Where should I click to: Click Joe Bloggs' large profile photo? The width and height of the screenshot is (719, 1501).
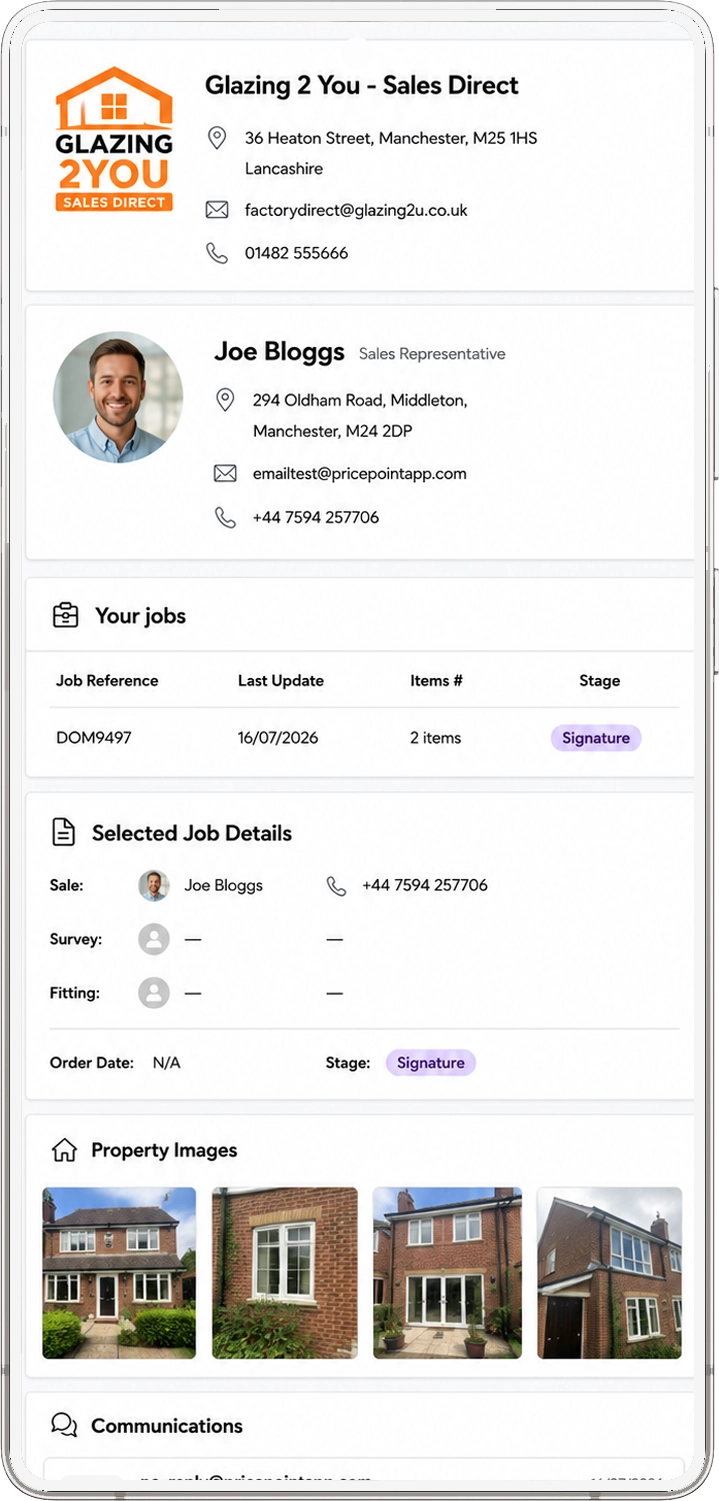click(x=118, y=398)
